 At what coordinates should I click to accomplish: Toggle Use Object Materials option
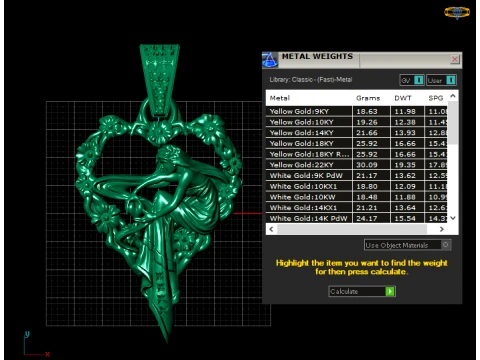tap(408, 245)
